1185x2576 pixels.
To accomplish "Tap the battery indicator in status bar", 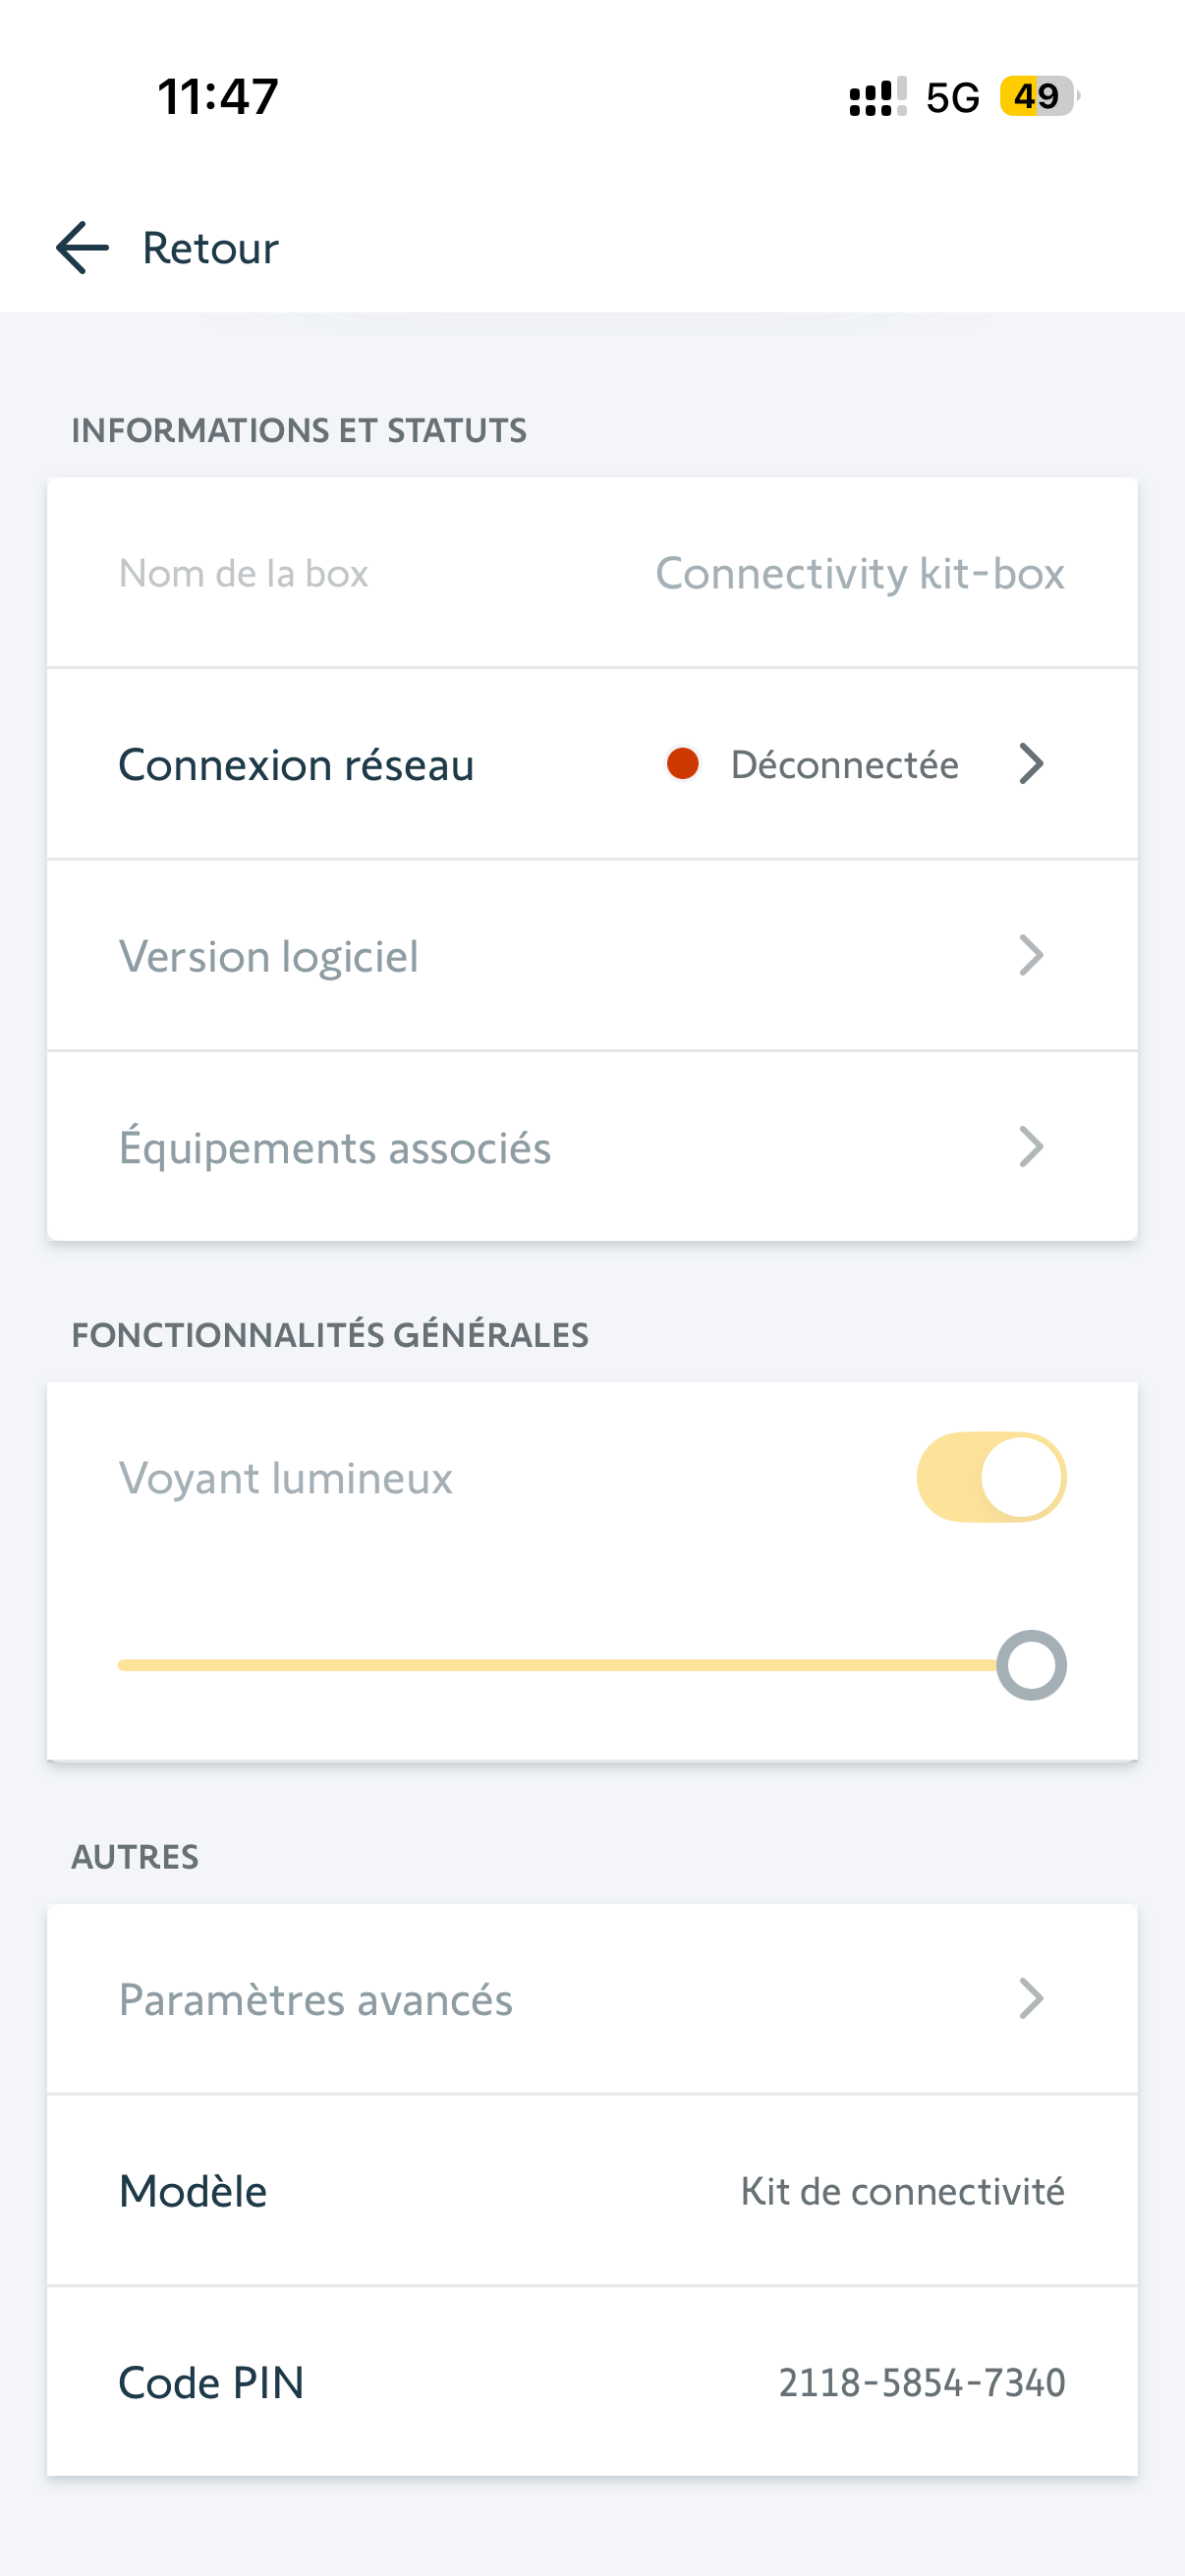I will (1038, 97).
